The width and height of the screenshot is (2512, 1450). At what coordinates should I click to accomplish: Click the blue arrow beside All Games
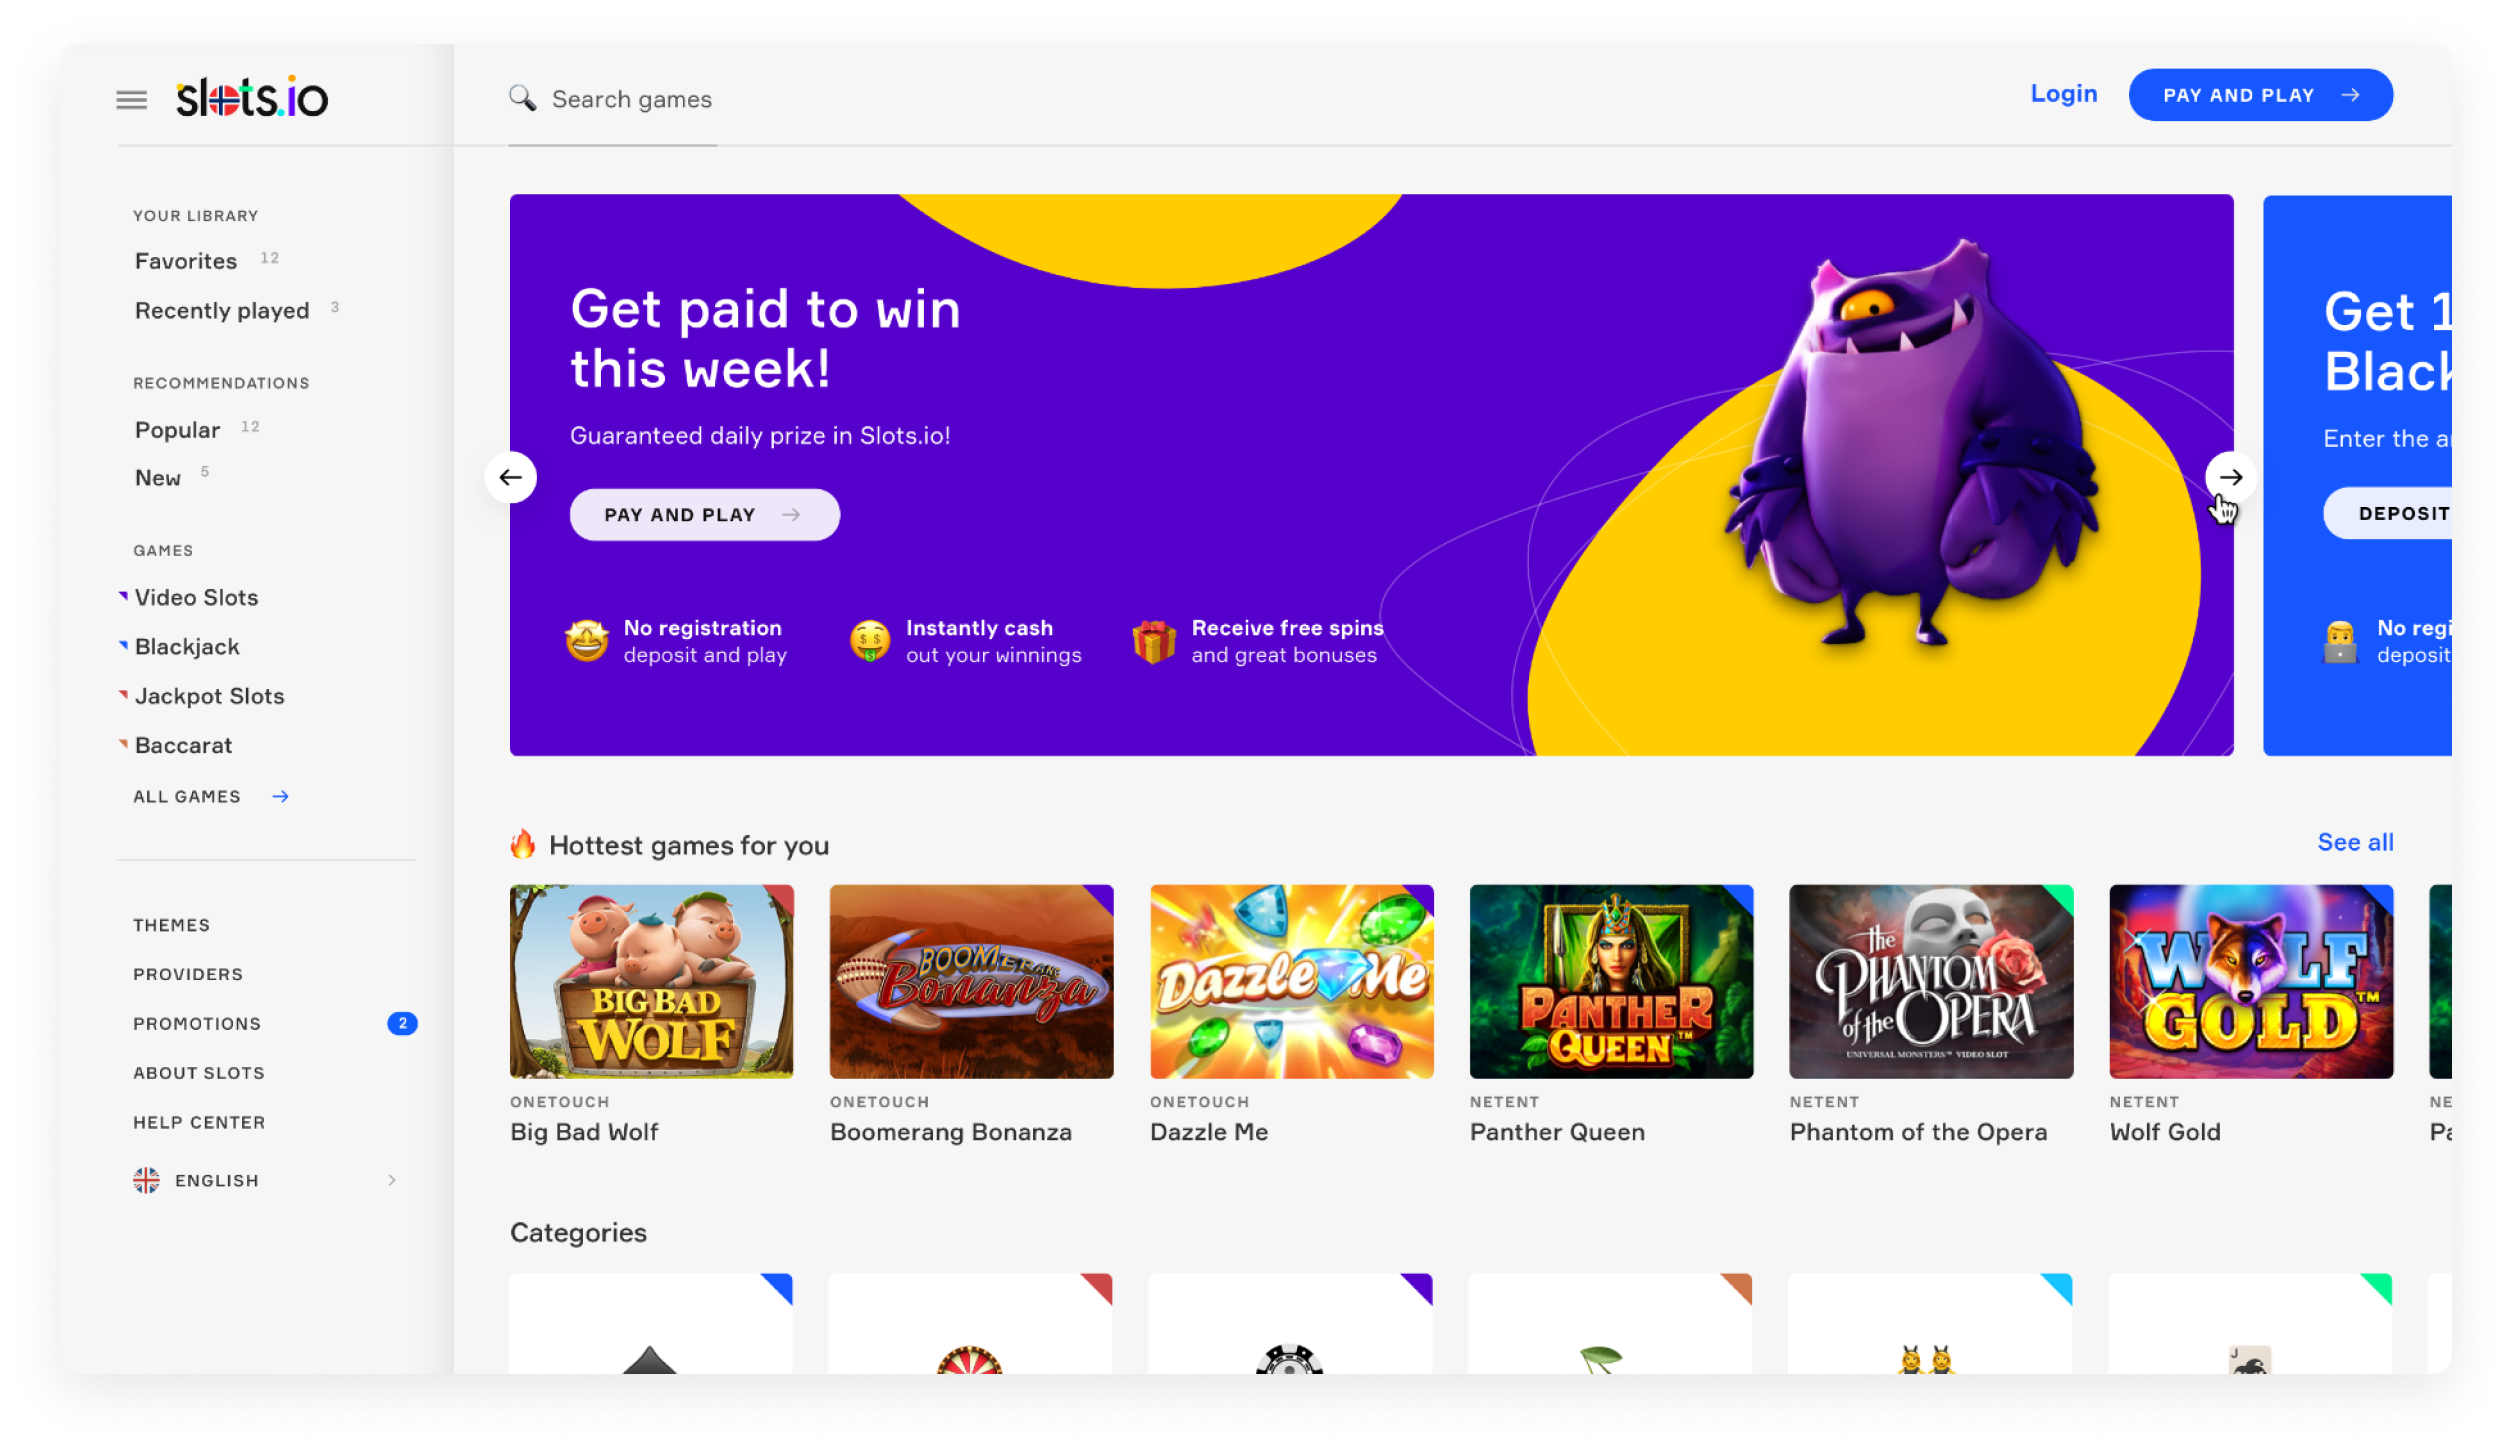coord(281,797)
